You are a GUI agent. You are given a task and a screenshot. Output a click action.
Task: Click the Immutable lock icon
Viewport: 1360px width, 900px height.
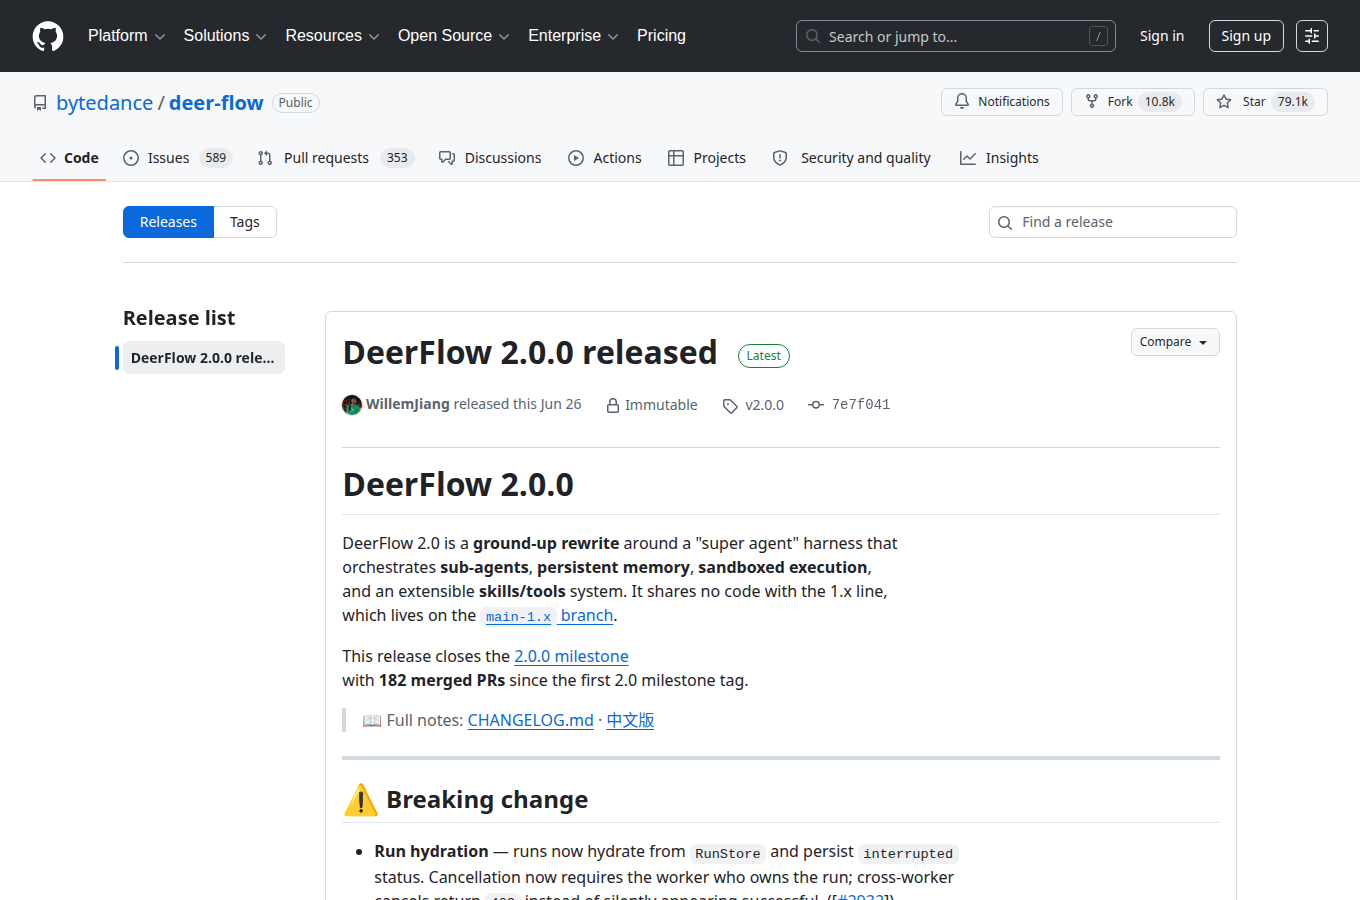(x=613, y=405)
